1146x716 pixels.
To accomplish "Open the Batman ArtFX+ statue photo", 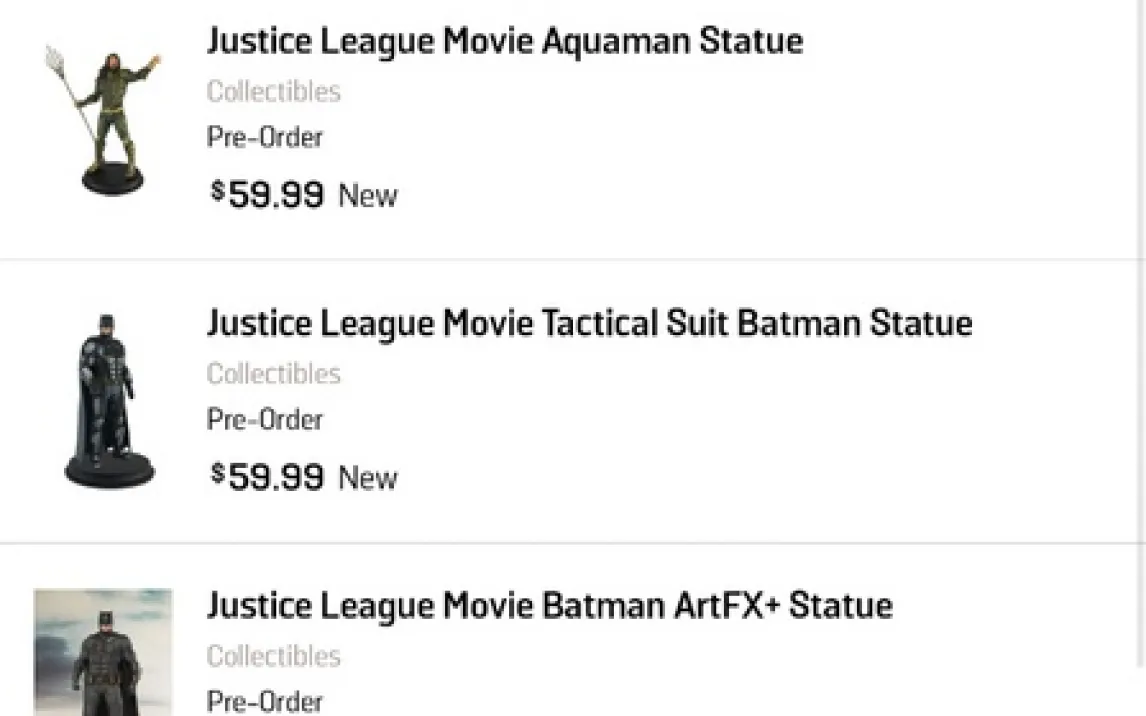I will click(103, 651).
